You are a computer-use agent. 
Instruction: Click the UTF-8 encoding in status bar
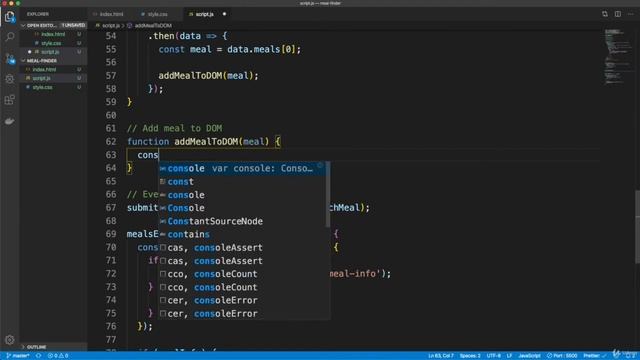(x=493, y=356)
